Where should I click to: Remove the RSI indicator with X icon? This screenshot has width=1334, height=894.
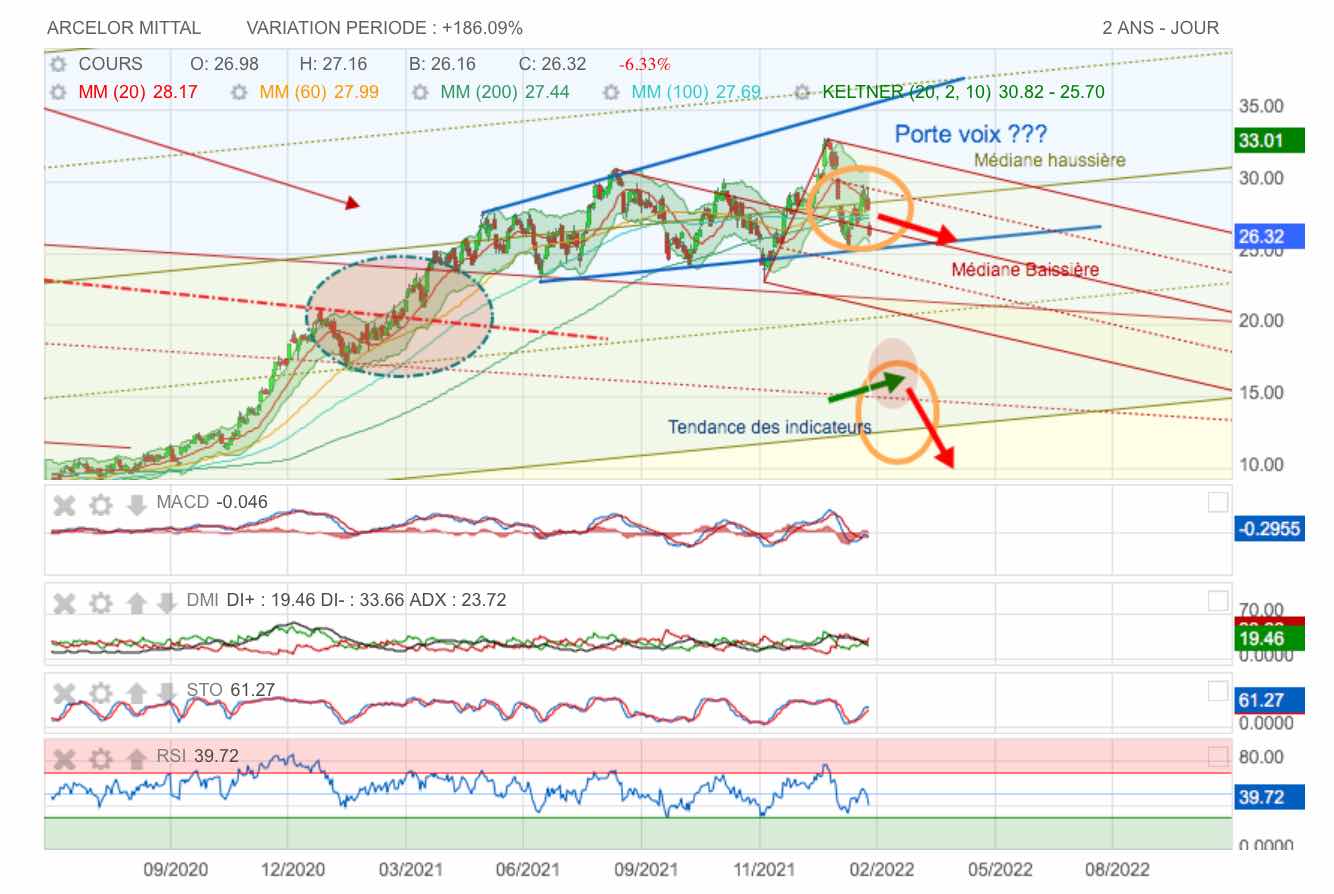tap(64, 758)
